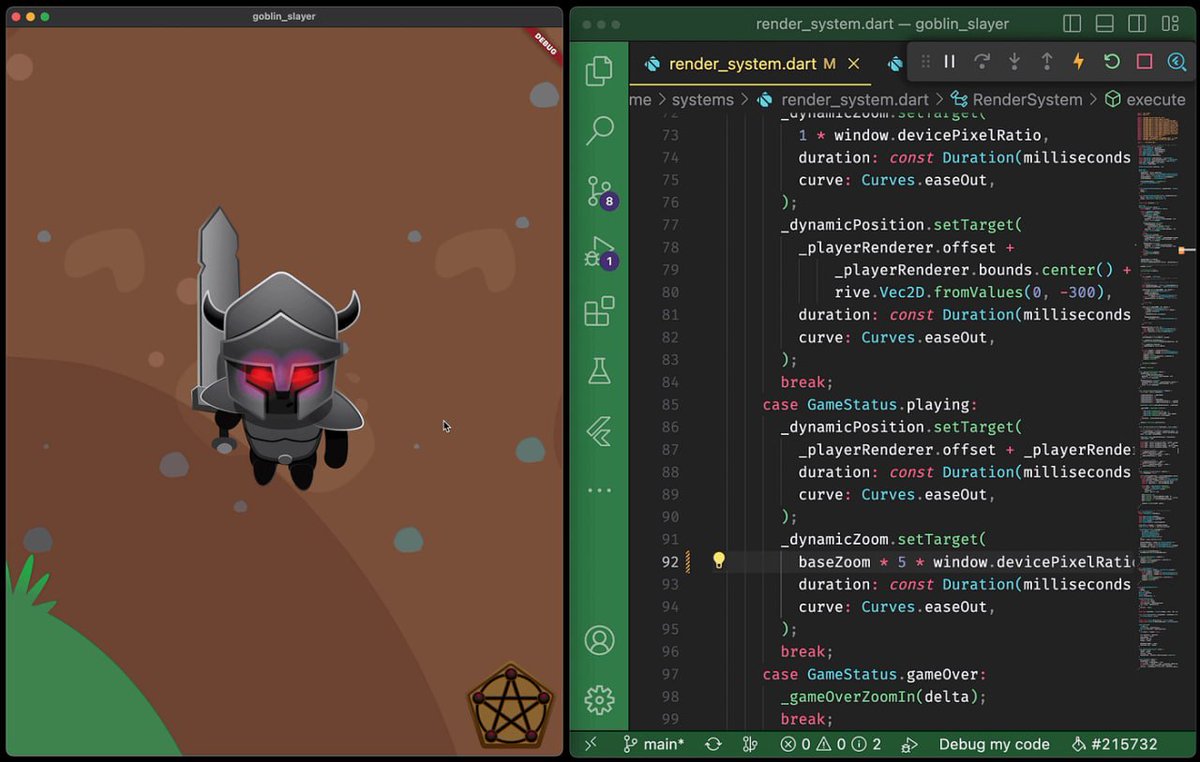Screen dimensions: 1200x762
Task: Toggle the primary side bar layout
Action: [1072, 23]
